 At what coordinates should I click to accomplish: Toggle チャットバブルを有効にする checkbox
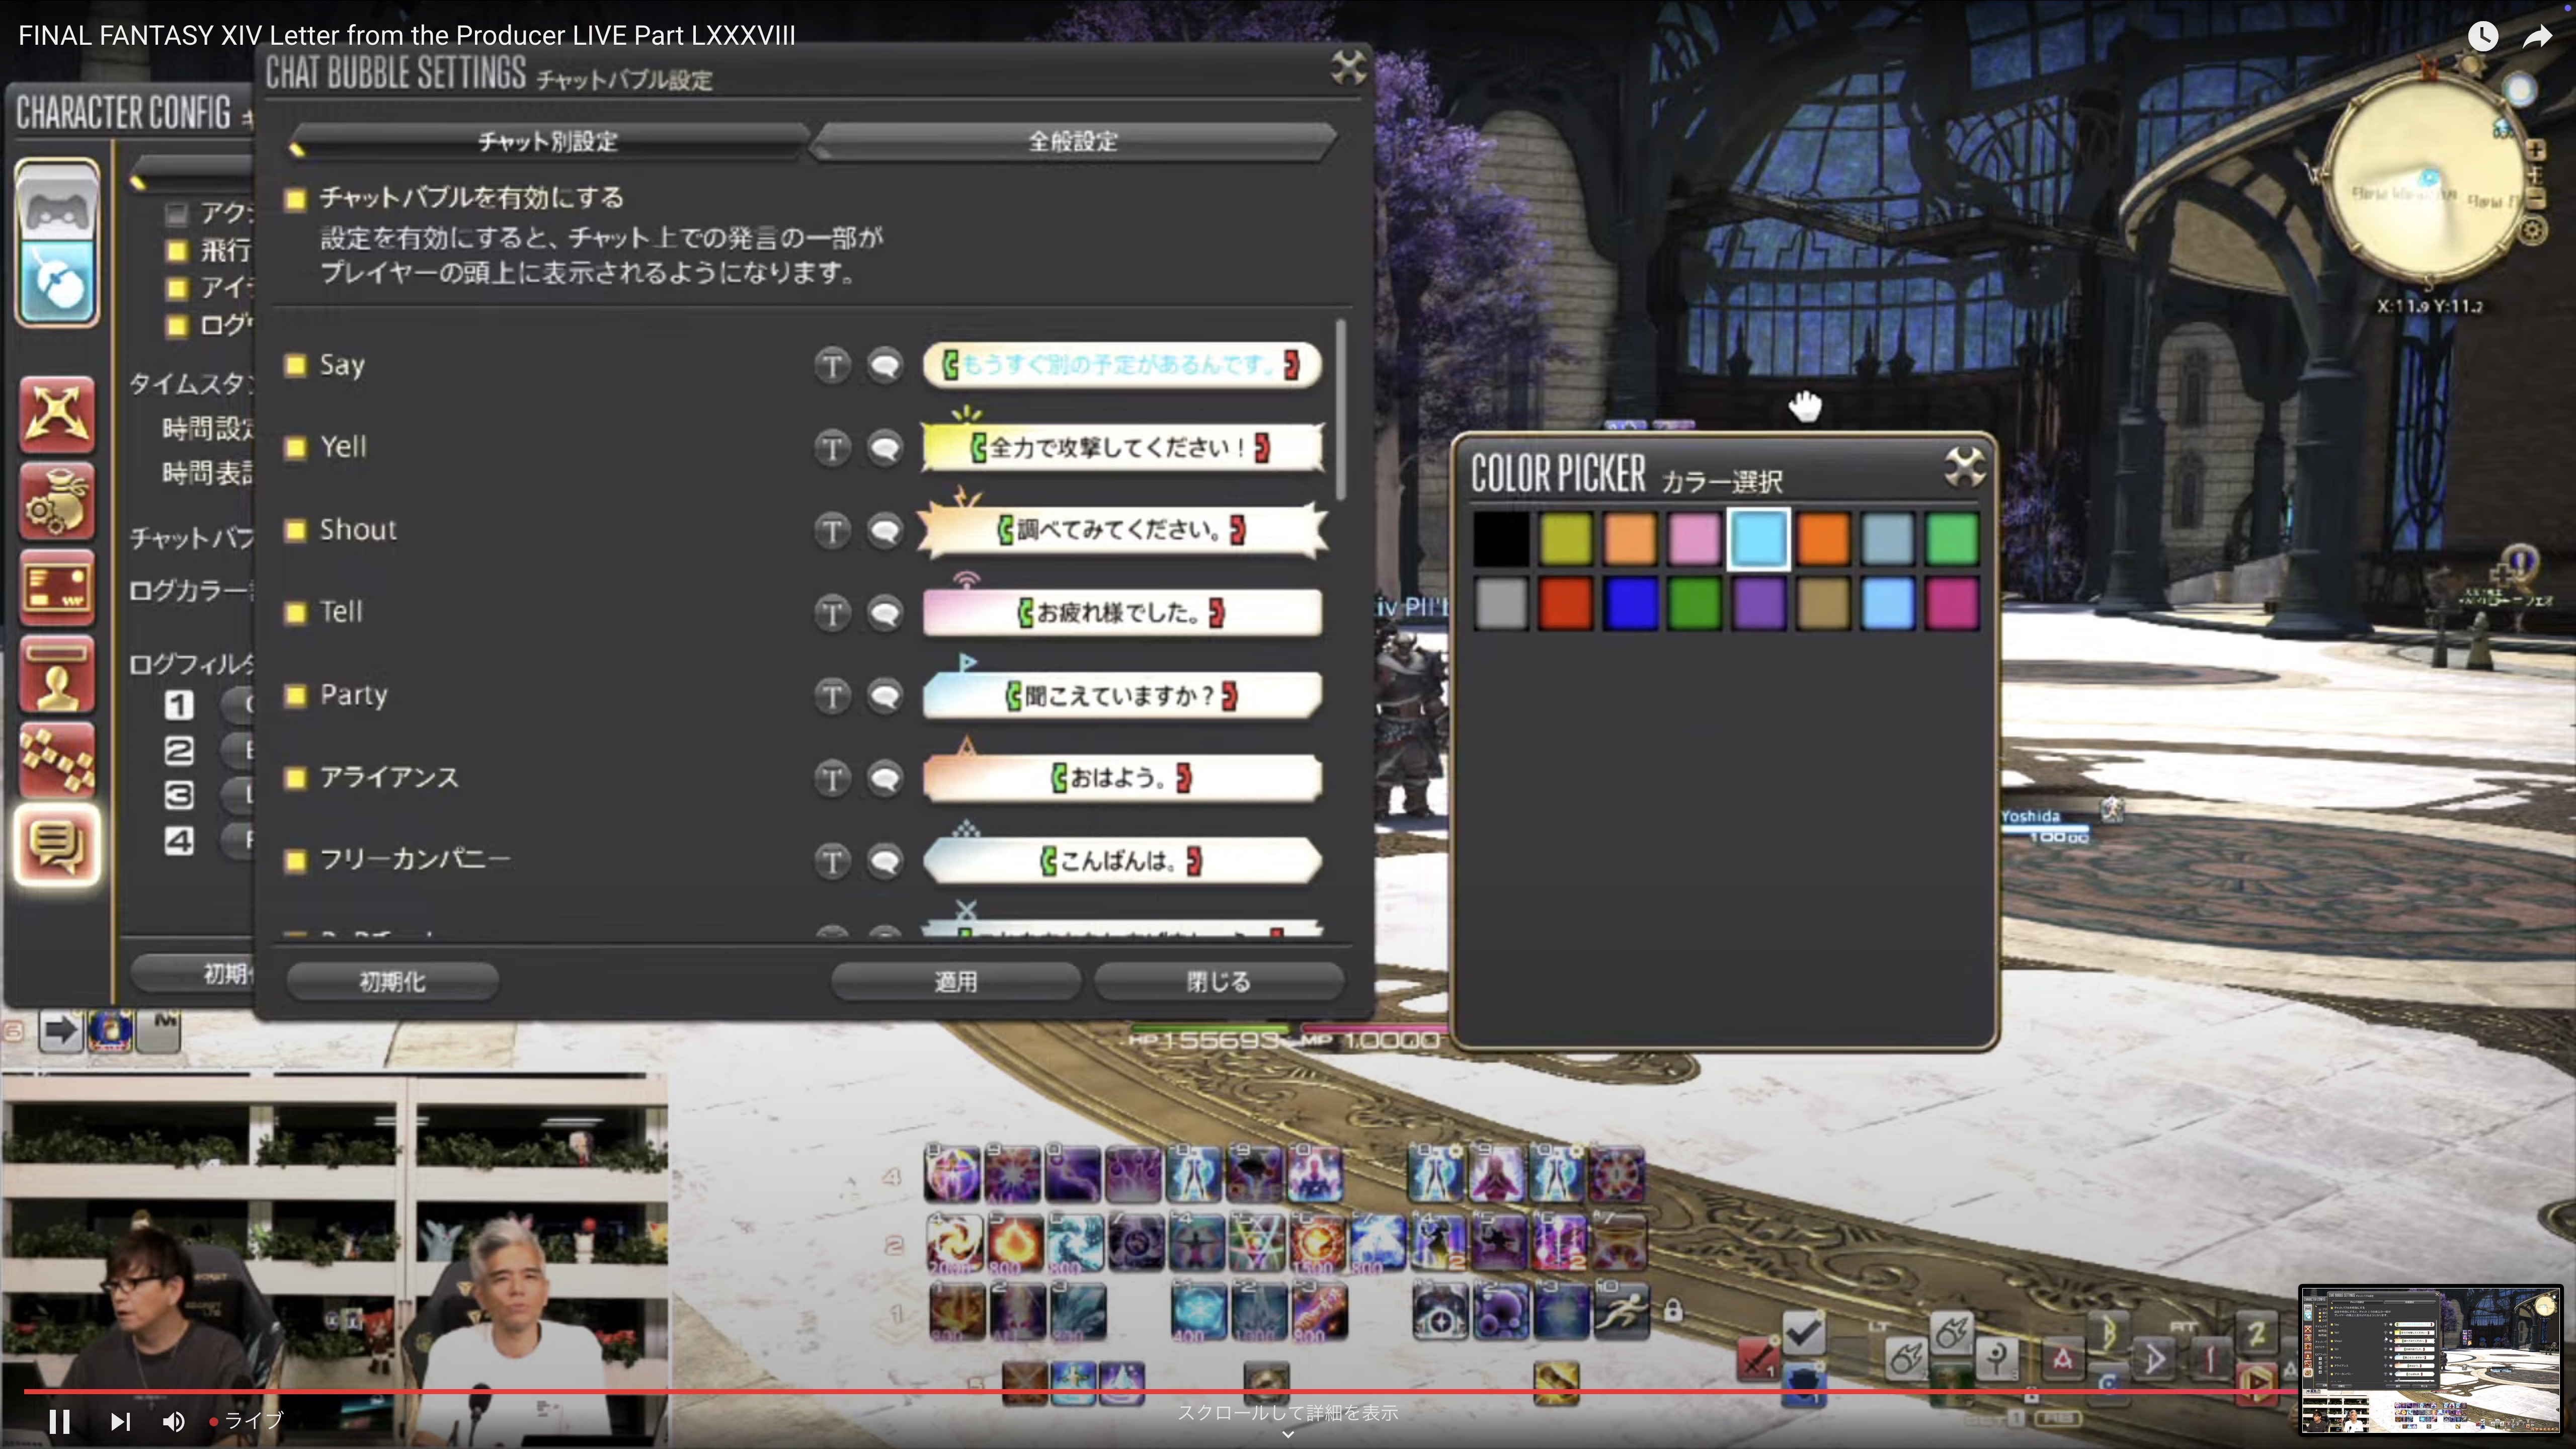coord(295,200)
